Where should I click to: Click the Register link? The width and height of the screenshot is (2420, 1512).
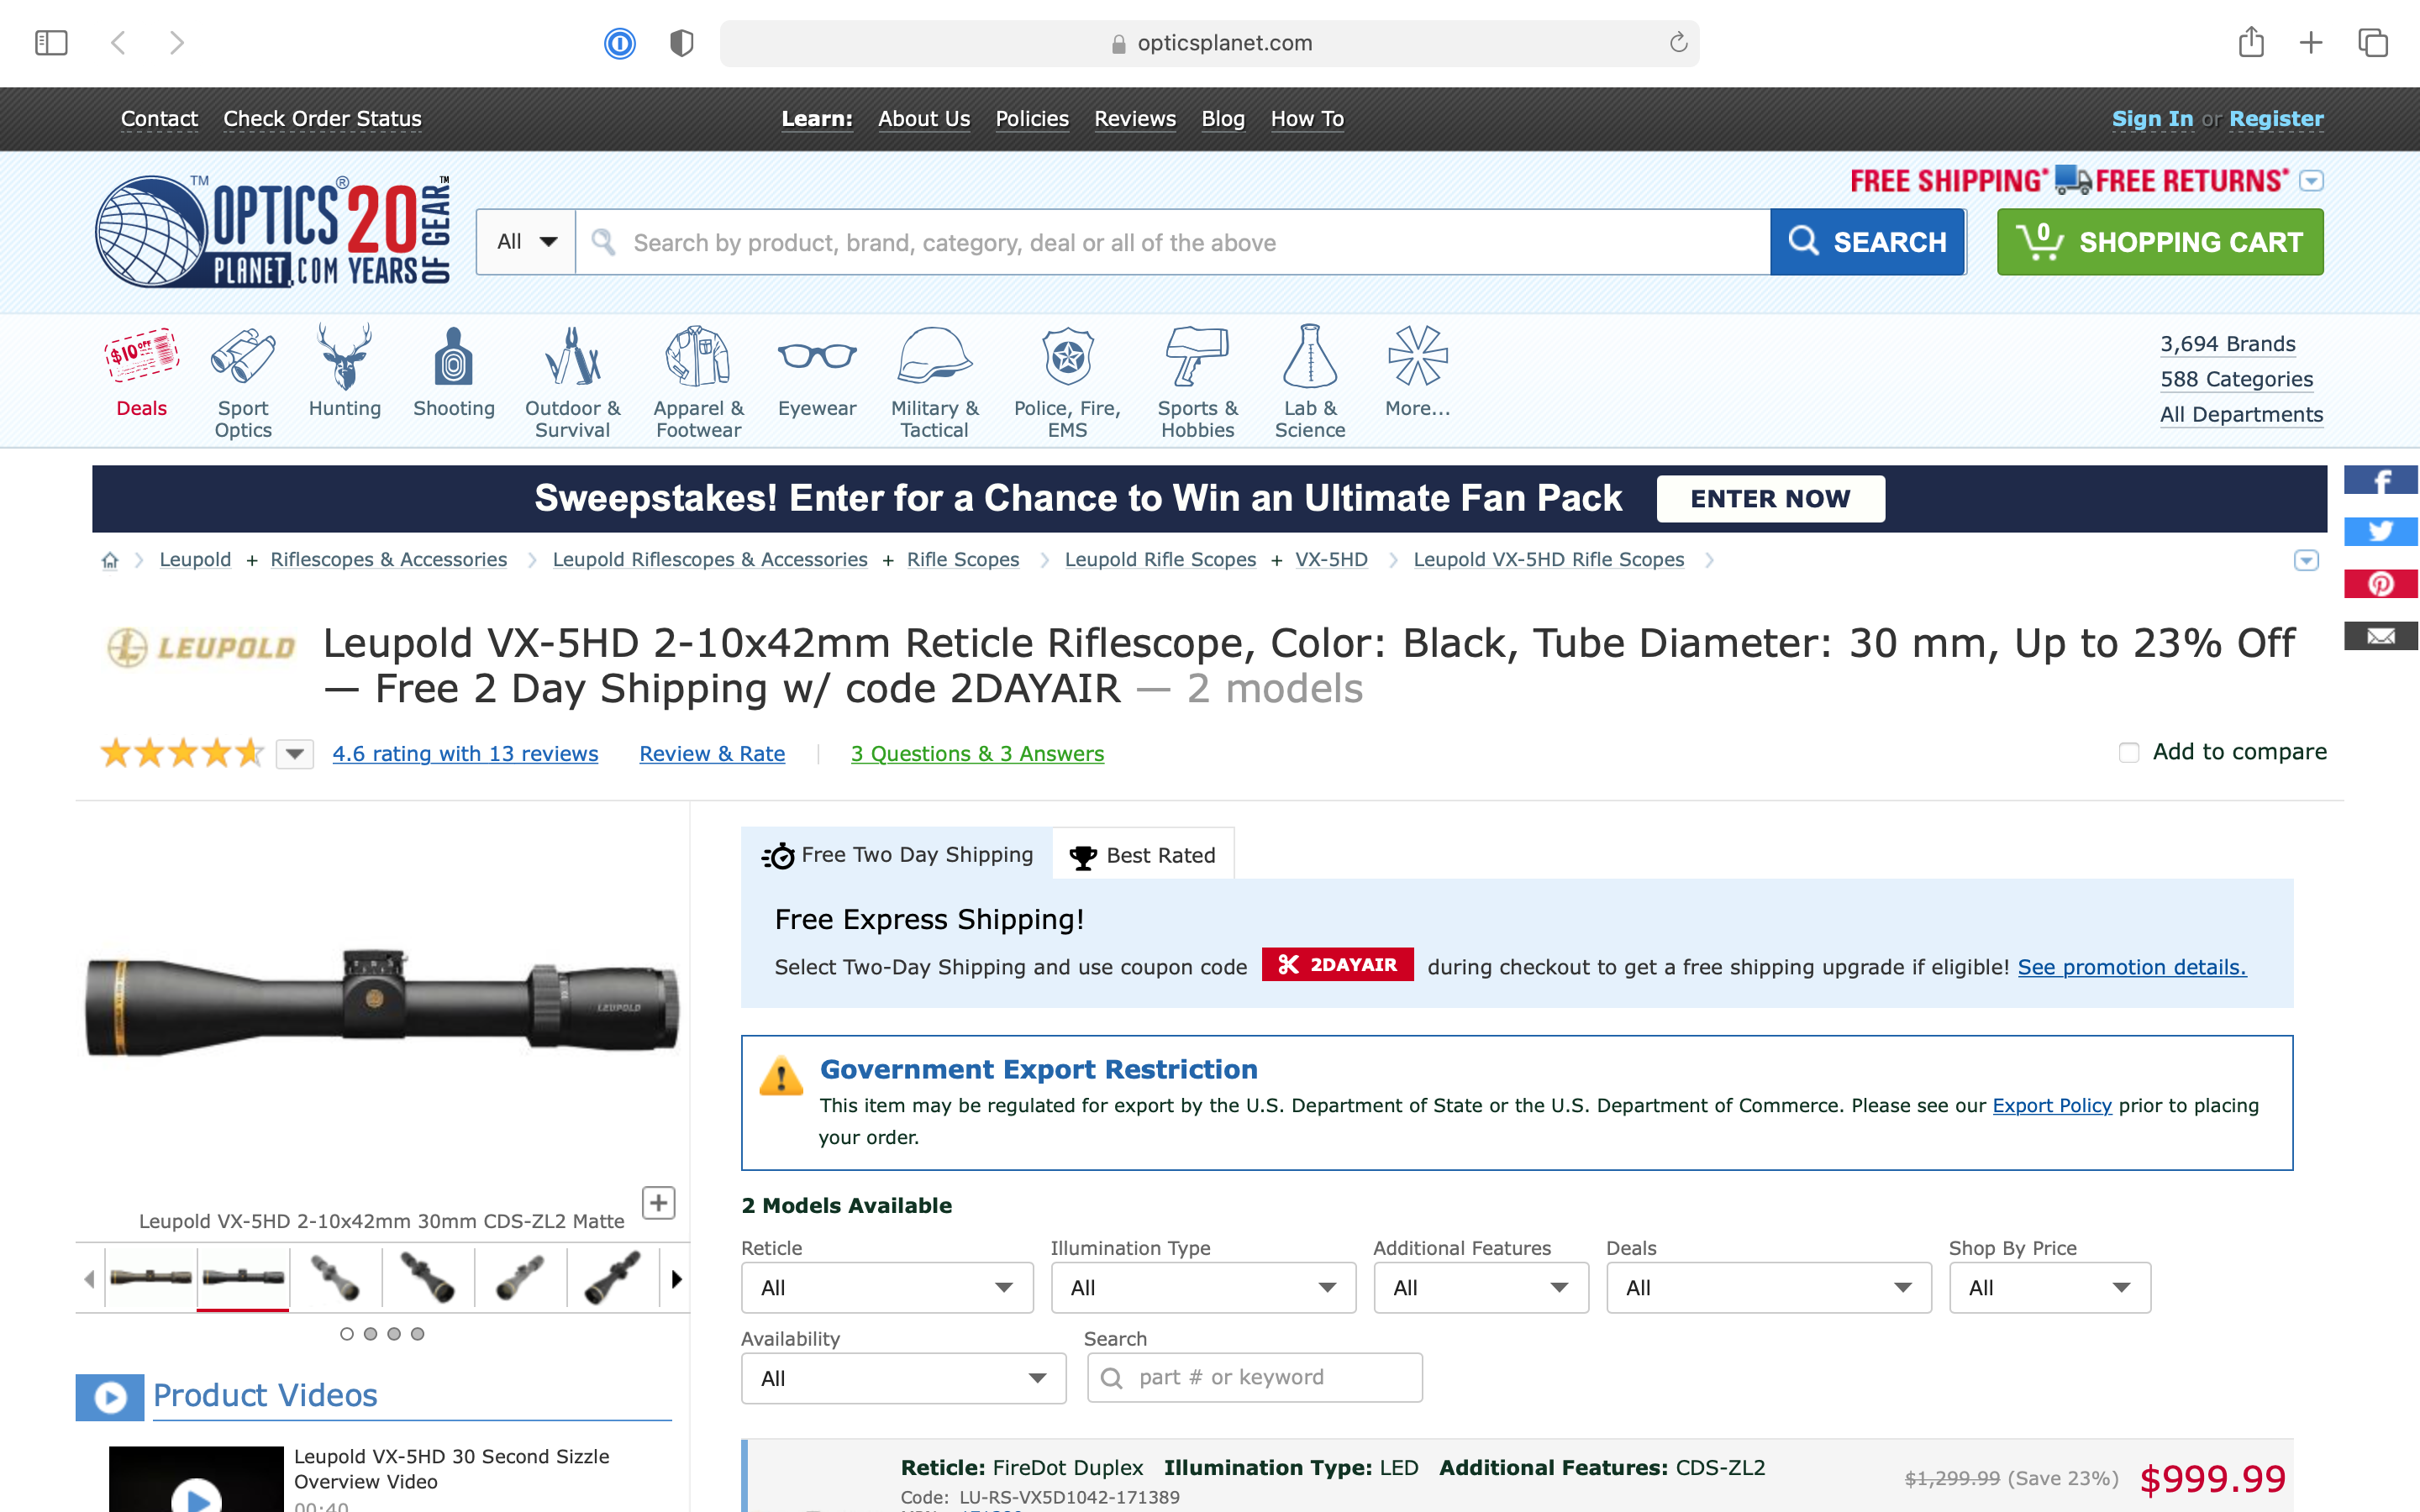click(x=2276, y=119)
